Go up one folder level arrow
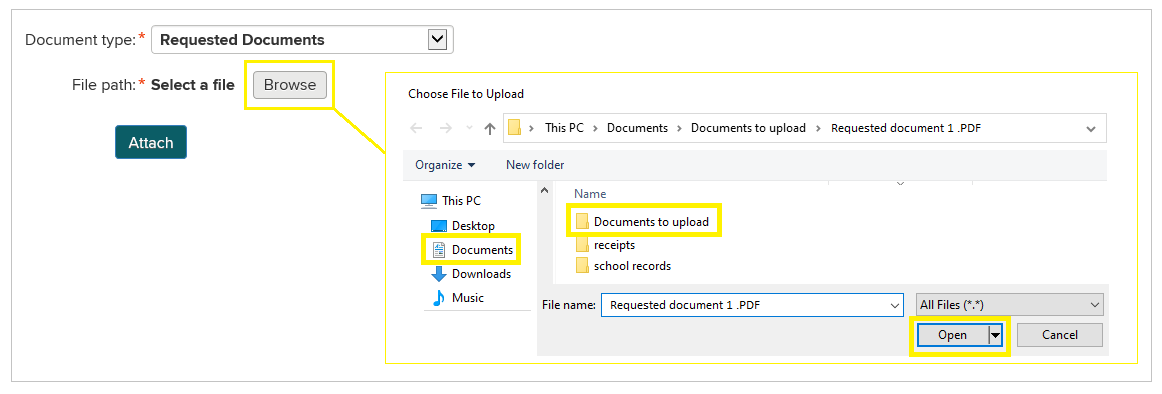 click(490, 128)
